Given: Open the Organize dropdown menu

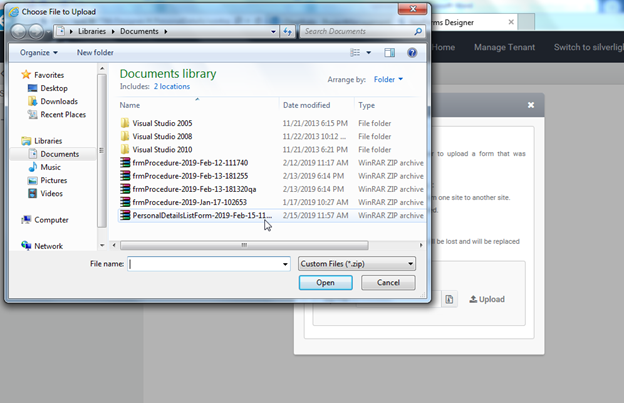Looking at the screenshot, I should 36,52.
